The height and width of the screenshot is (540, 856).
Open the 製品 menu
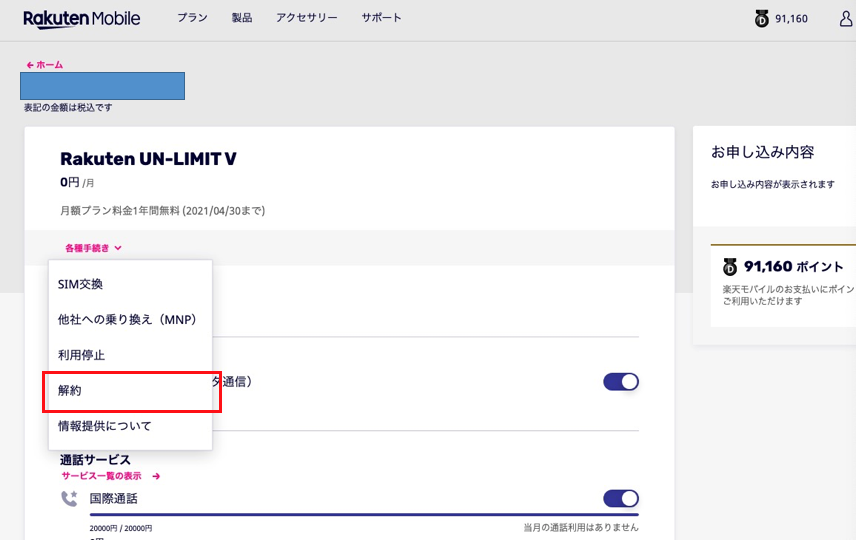click(241, 18)
